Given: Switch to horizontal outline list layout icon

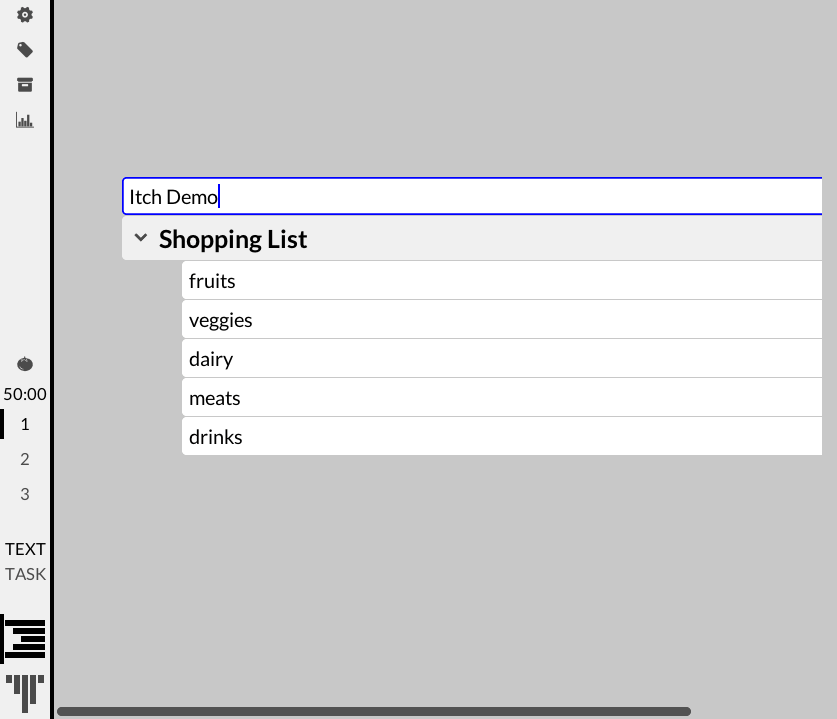Looking at the screenshot, I should [x=25, y=639].
